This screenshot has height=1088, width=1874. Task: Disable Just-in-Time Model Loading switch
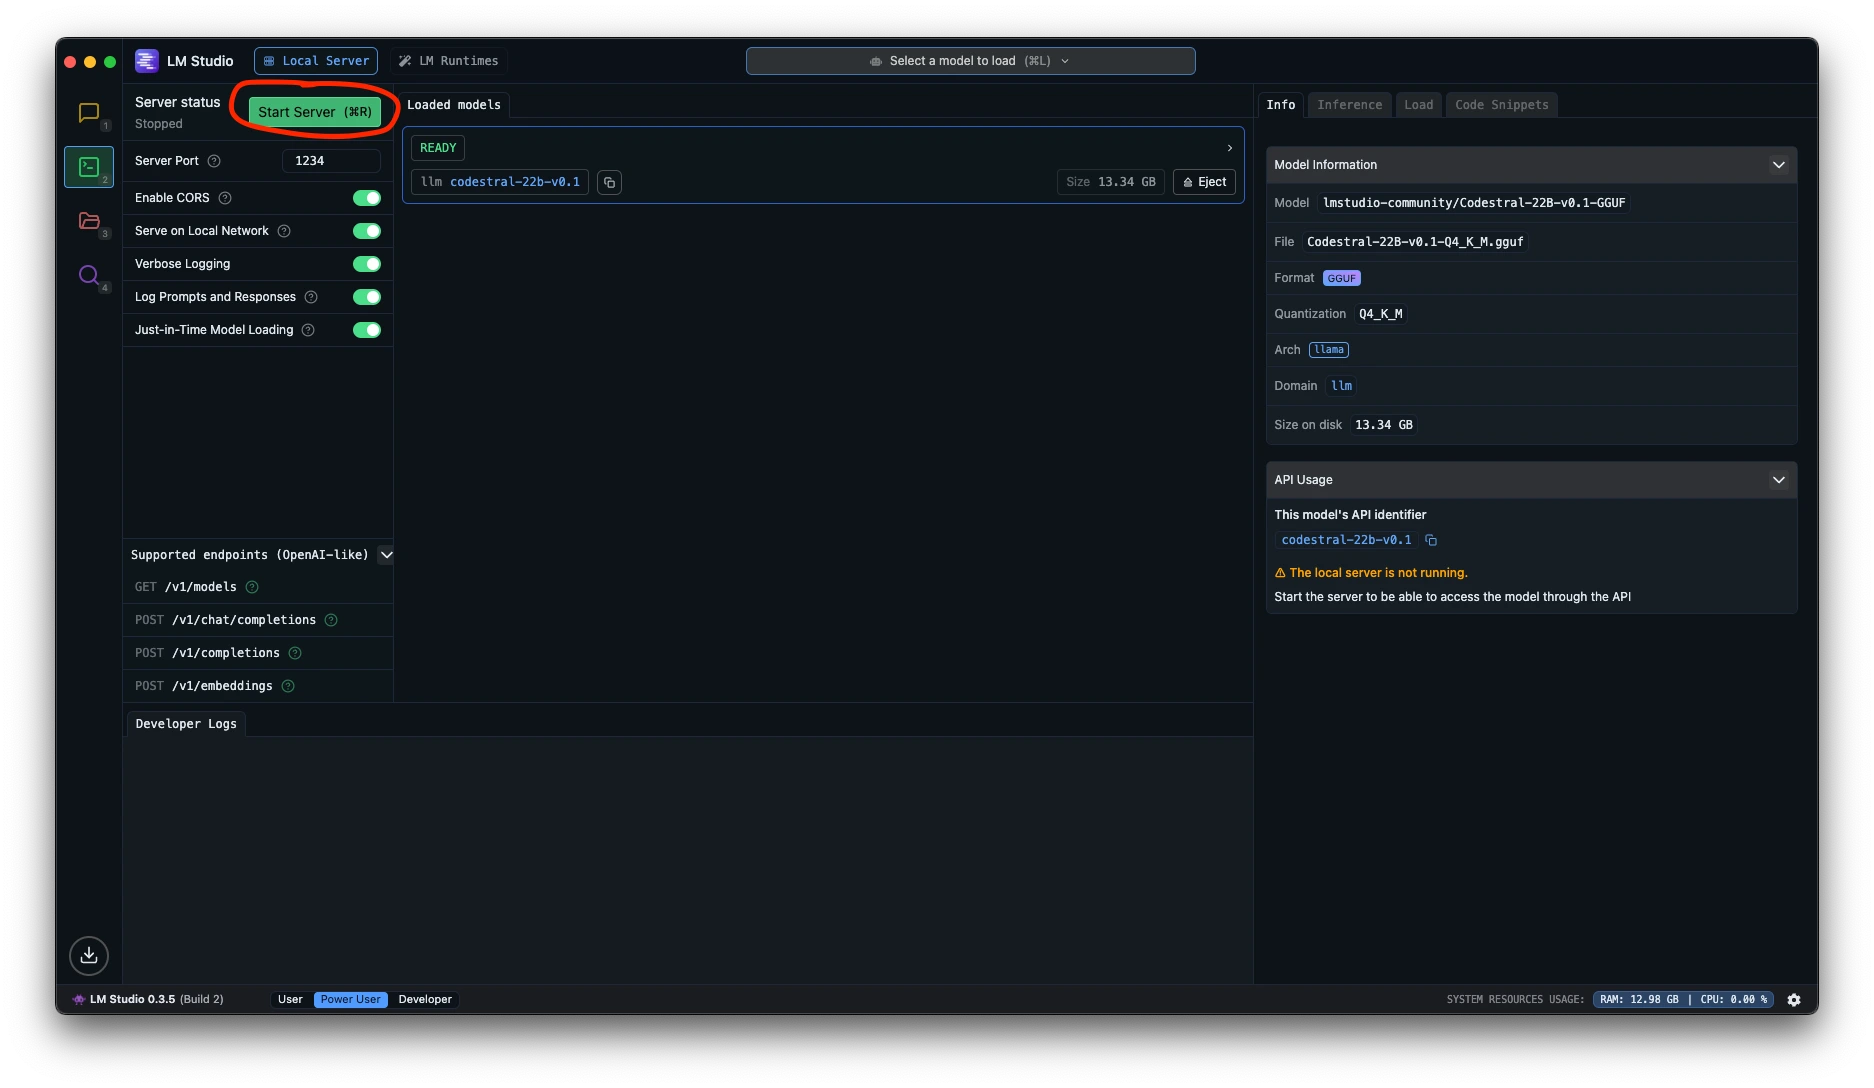367,330
